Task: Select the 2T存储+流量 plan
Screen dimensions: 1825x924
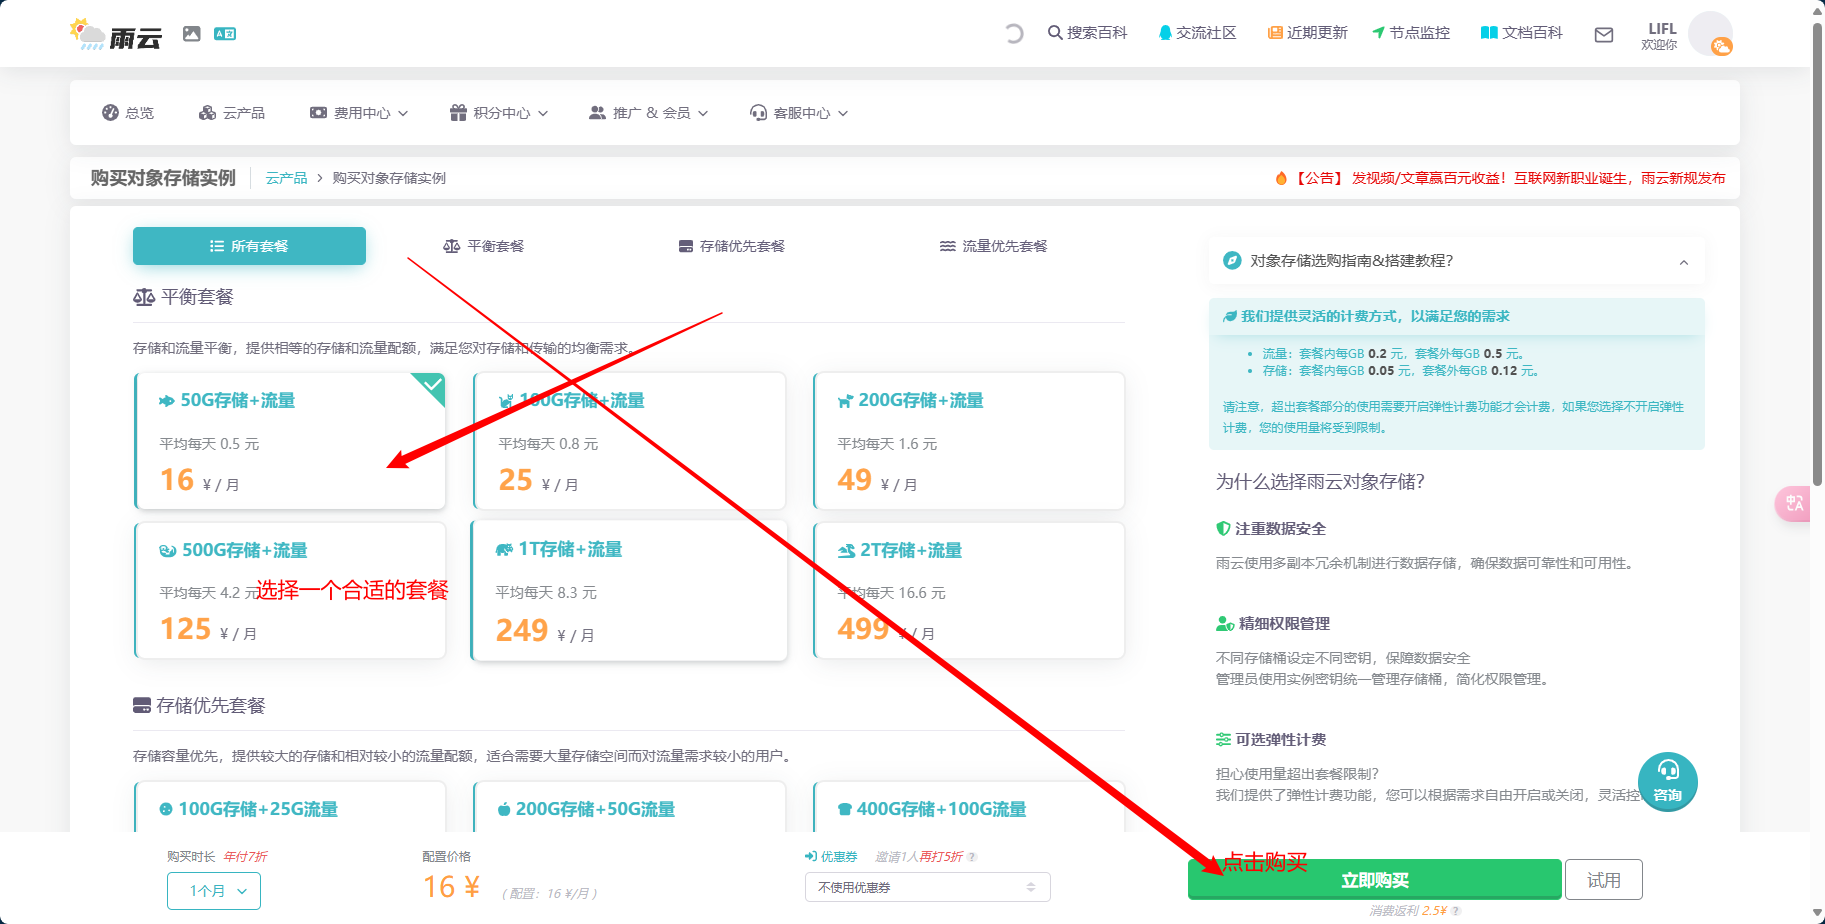Action: point(969,590)
